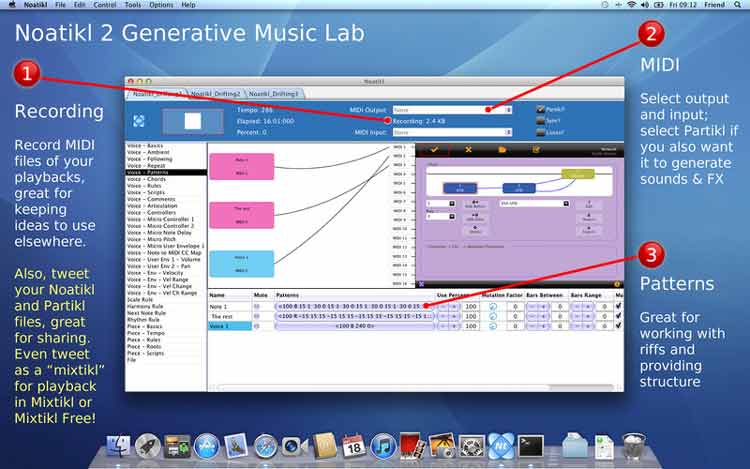This screenshot has height=469, width=750.
Task: Click the Mutation Factor icon in the Voice 1 row
Action: click(493, 326)
